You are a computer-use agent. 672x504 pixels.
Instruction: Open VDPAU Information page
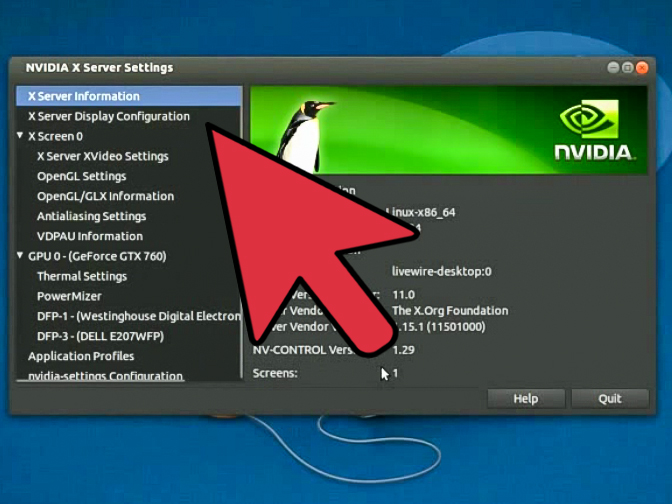coord(90,236)
